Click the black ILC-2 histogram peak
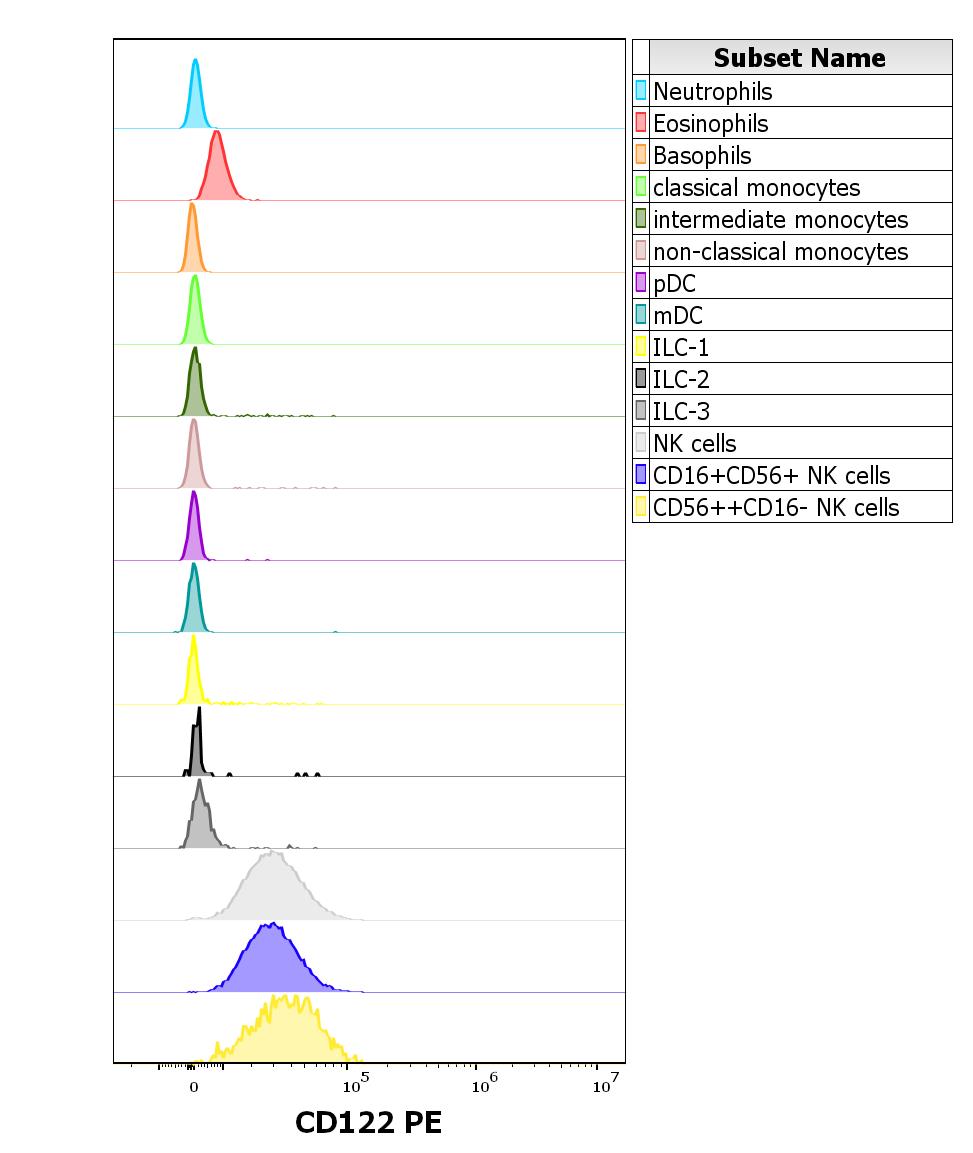Viewport: 973px width, 1153px height. (197, 750)
